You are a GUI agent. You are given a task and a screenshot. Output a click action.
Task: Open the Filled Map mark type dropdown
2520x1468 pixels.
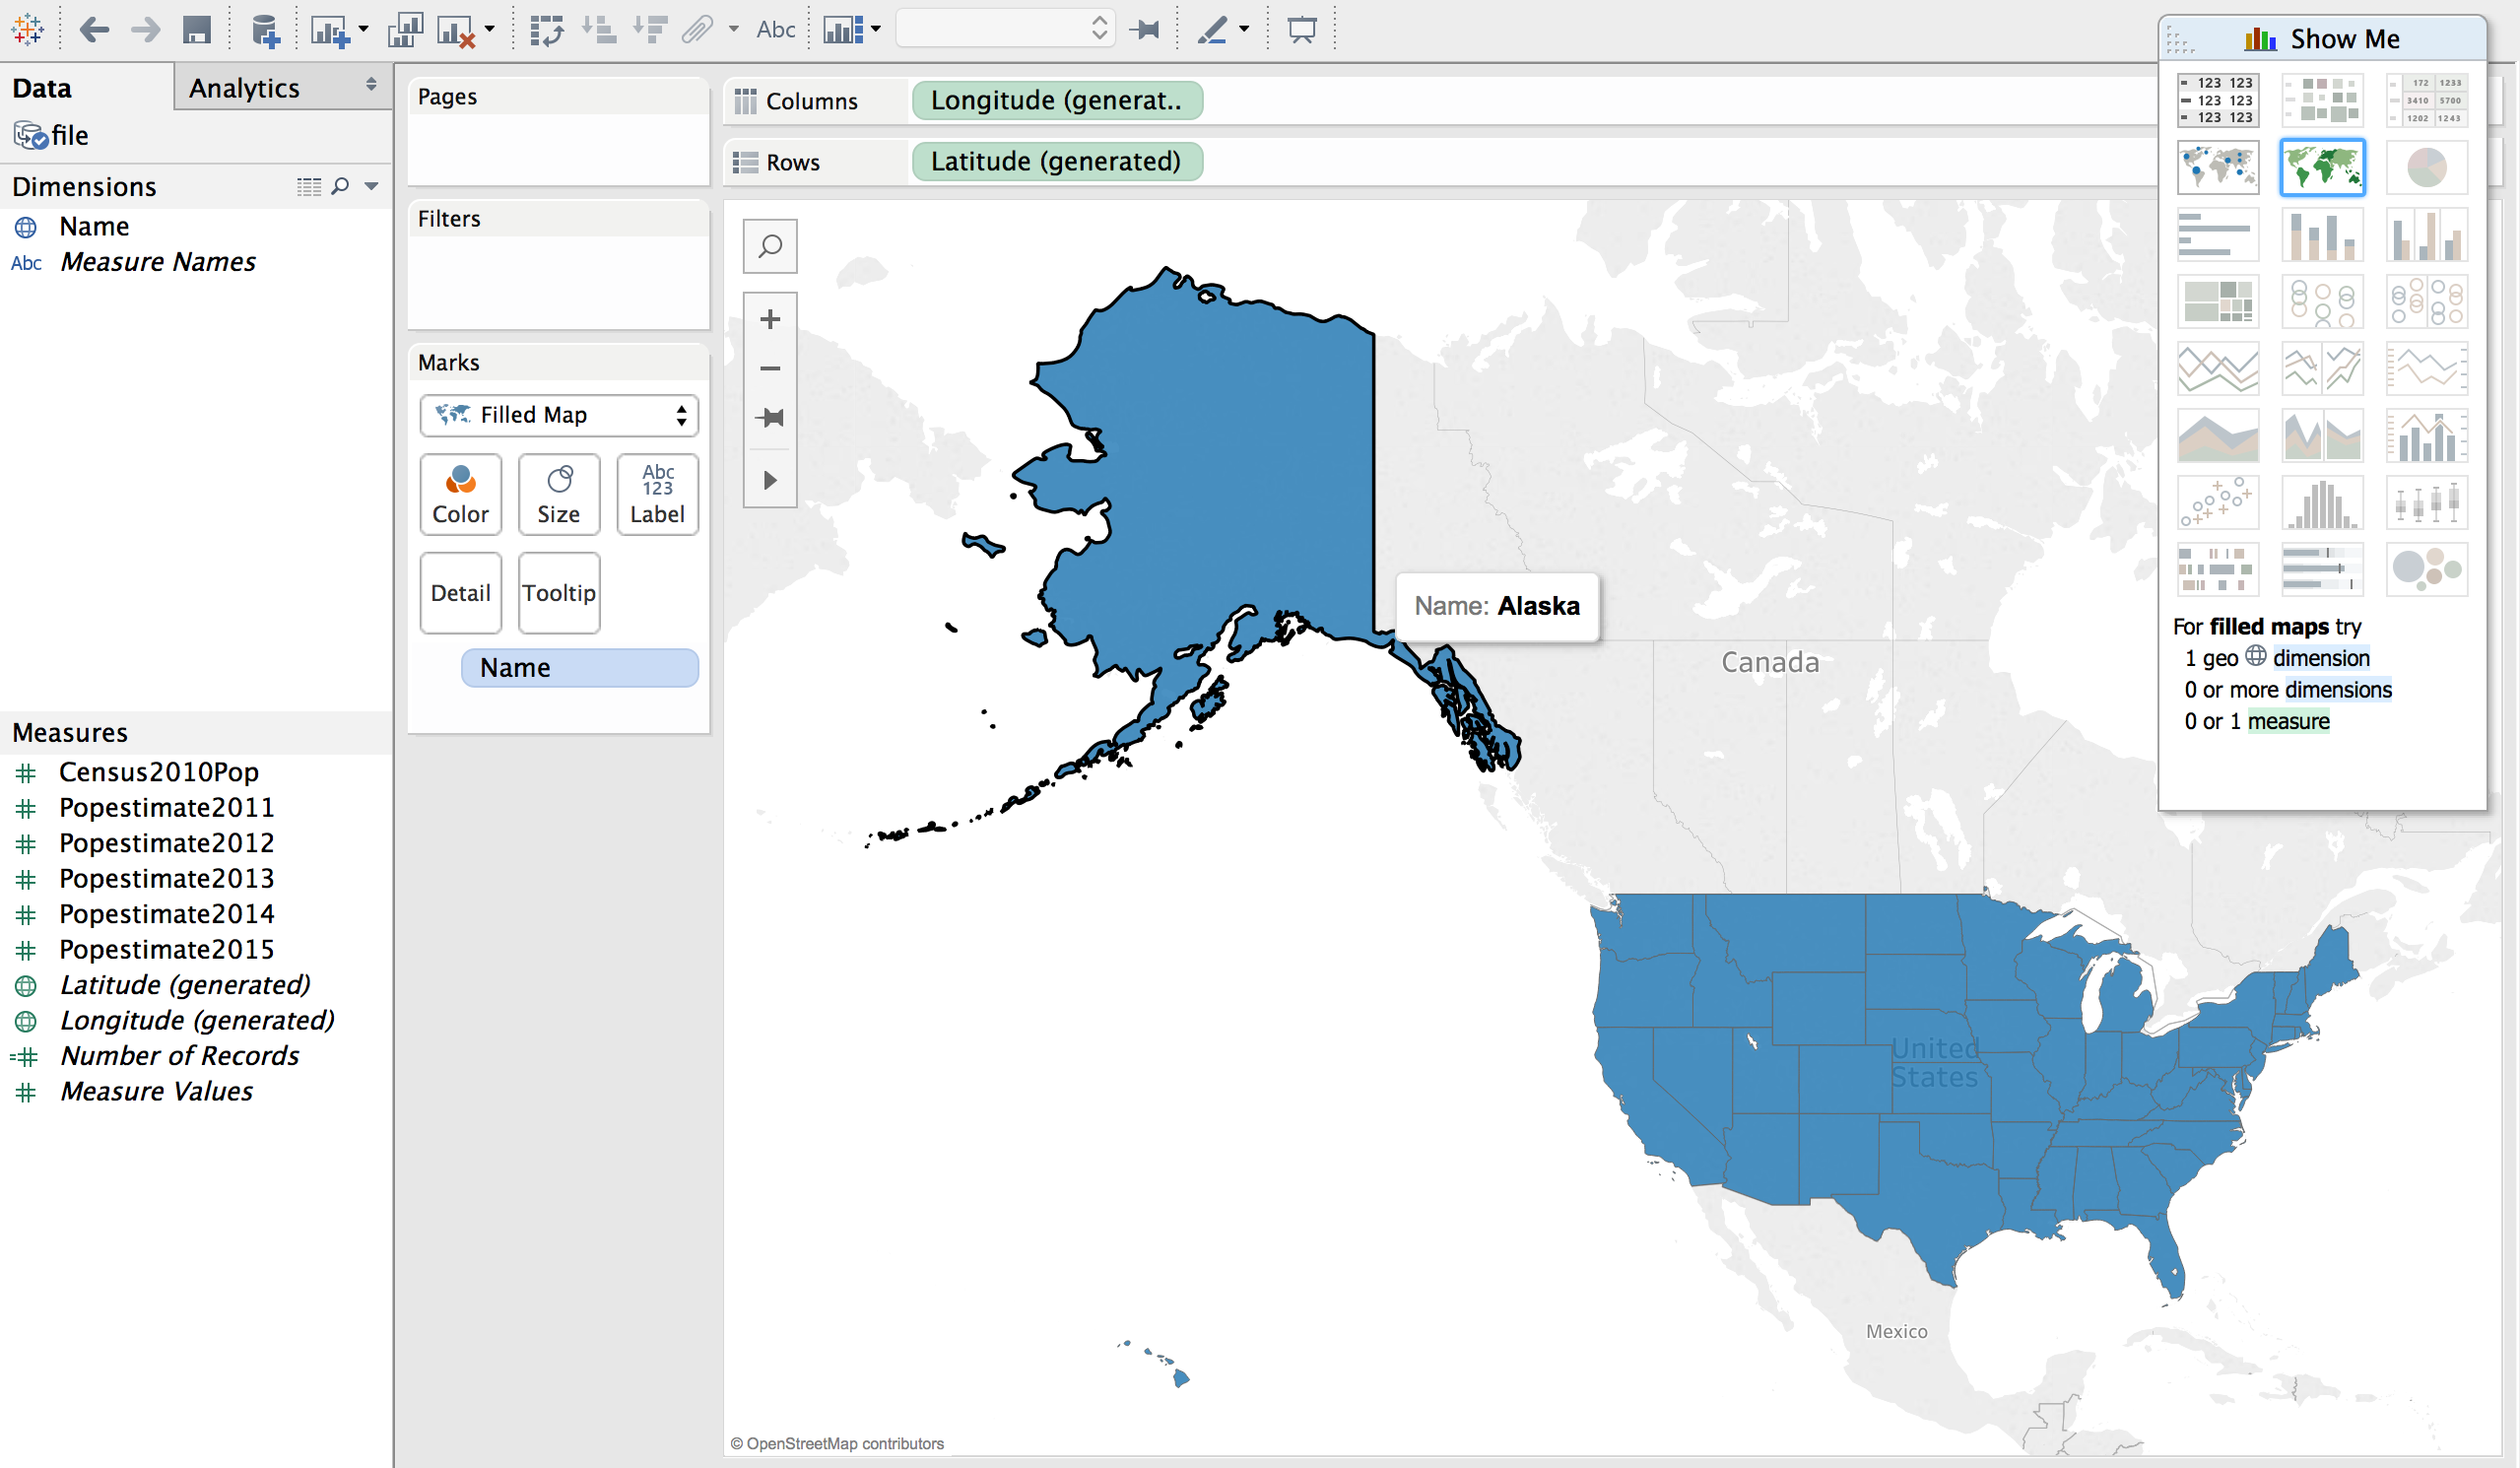[558, 415]
